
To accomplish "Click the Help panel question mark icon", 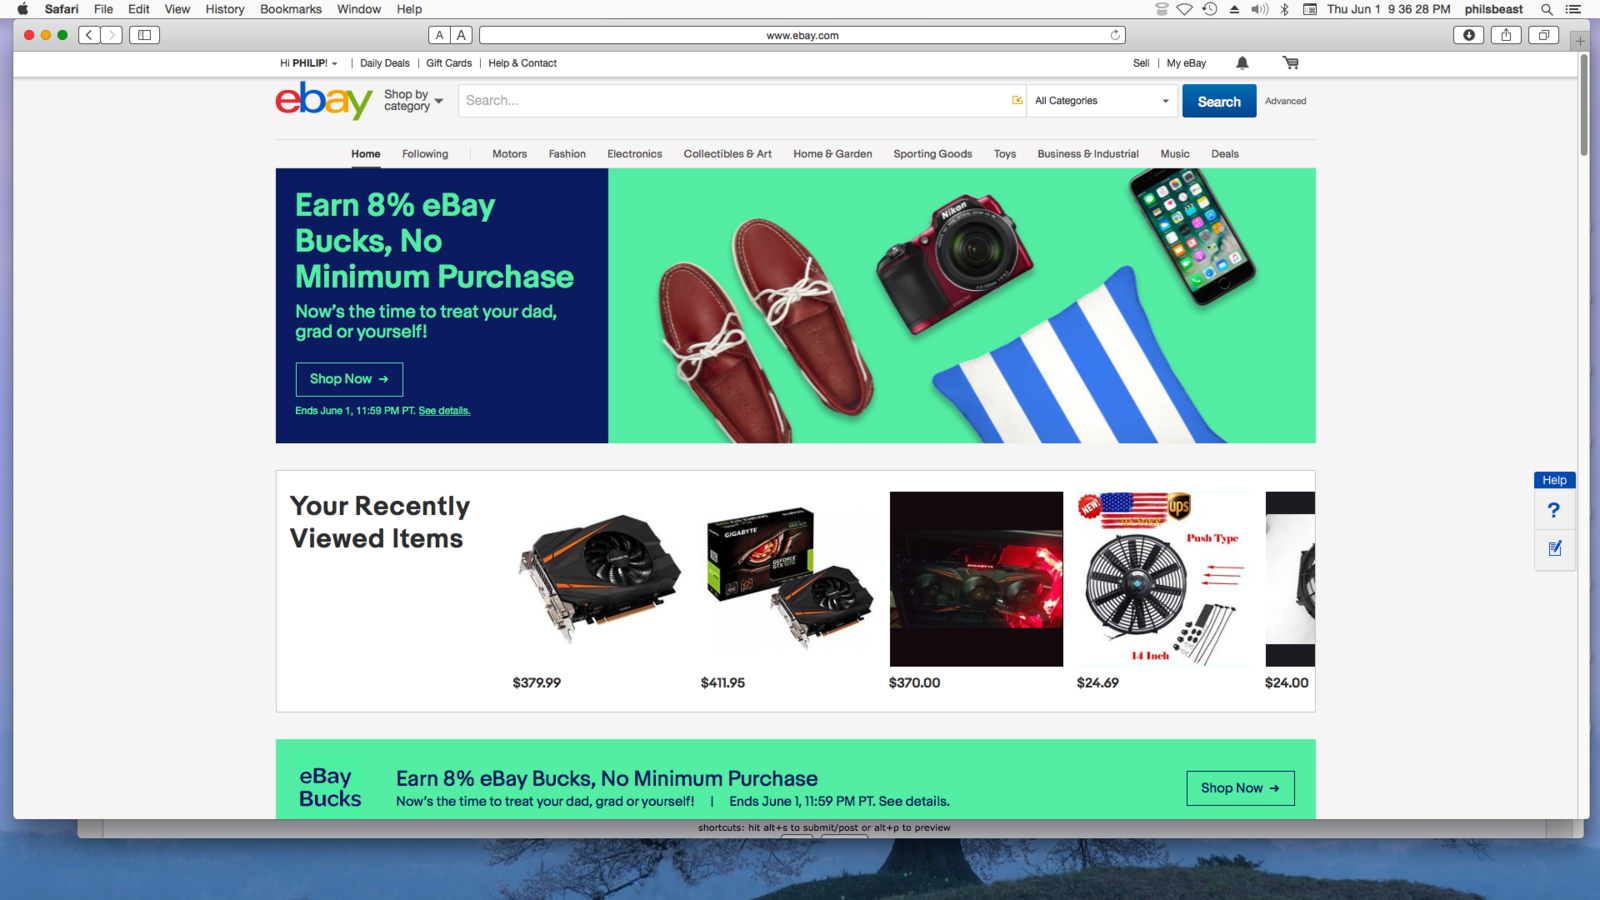I will point(1553,510).
